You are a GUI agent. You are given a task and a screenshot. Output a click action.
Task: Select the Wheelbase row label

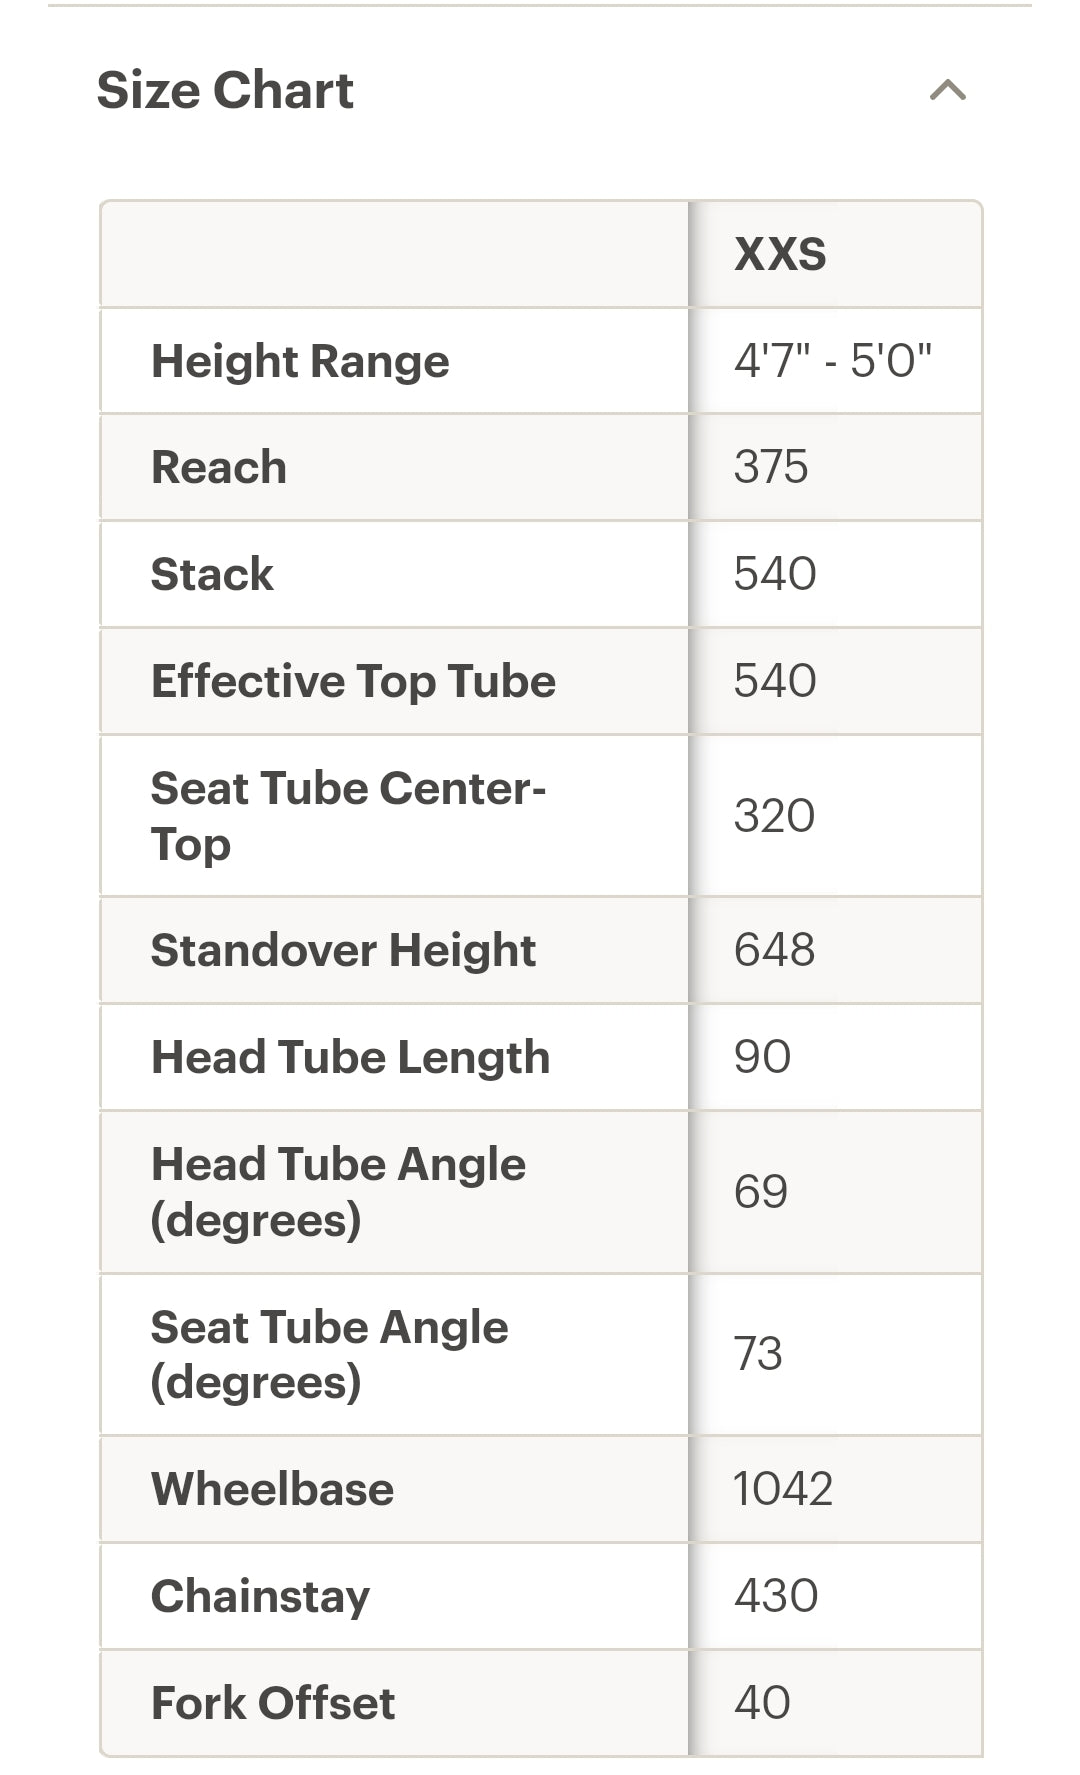(x=272, y=1489)
